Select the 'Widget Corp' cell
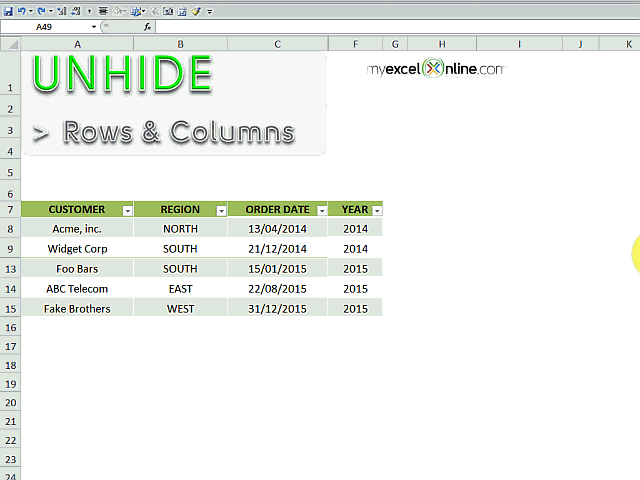640x480 pixels. click(77, 249)
